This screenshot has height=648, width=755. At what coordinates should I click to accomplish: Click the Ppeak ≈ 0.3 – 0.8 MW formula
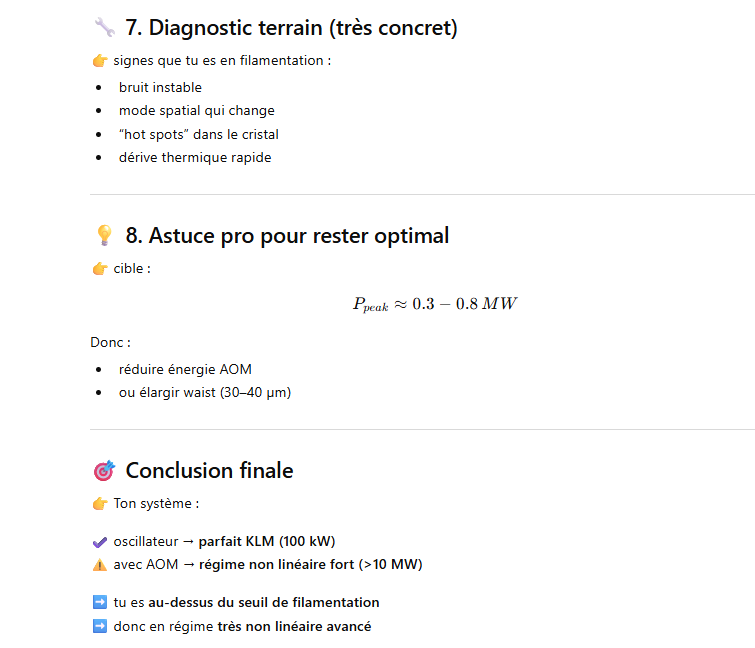(x=435, y=304)
